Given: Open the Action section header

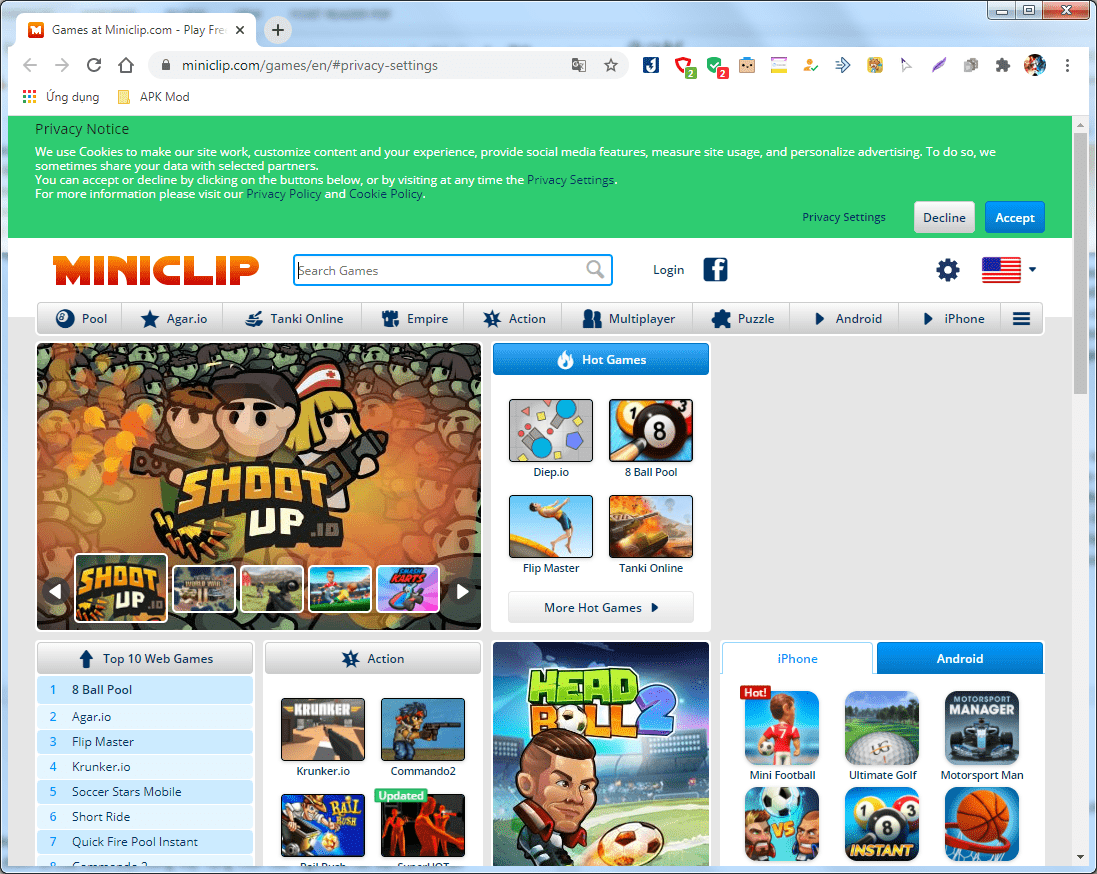Looking at the screenshot, I should (x=373, y=658).
